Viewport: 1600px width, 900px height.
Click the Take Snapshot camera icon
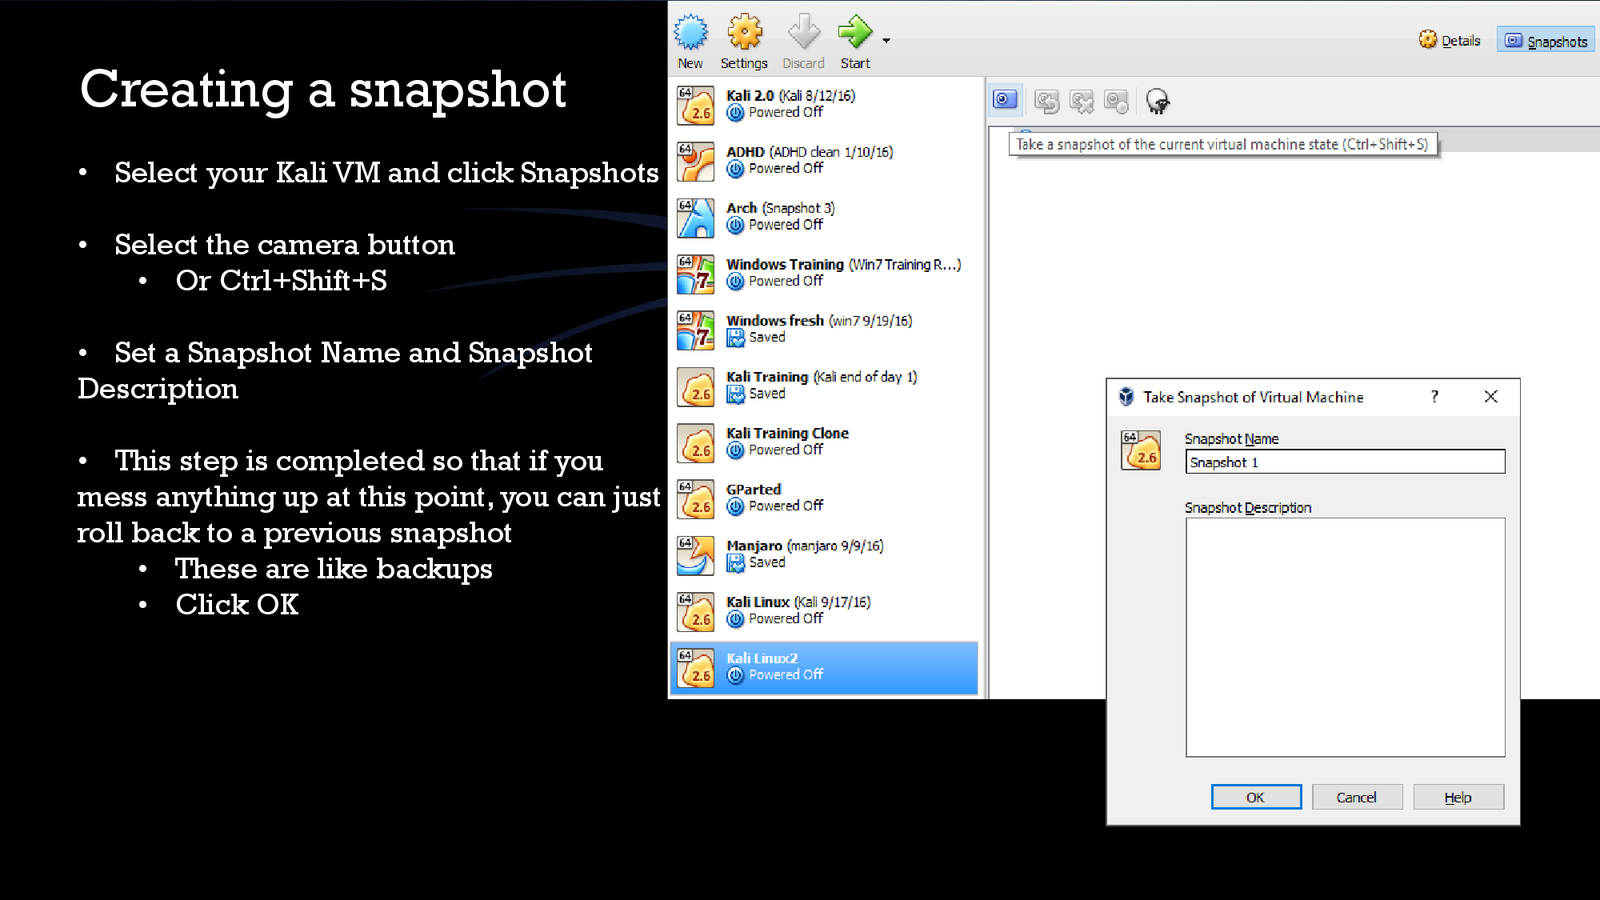[x=1005, y=100]
